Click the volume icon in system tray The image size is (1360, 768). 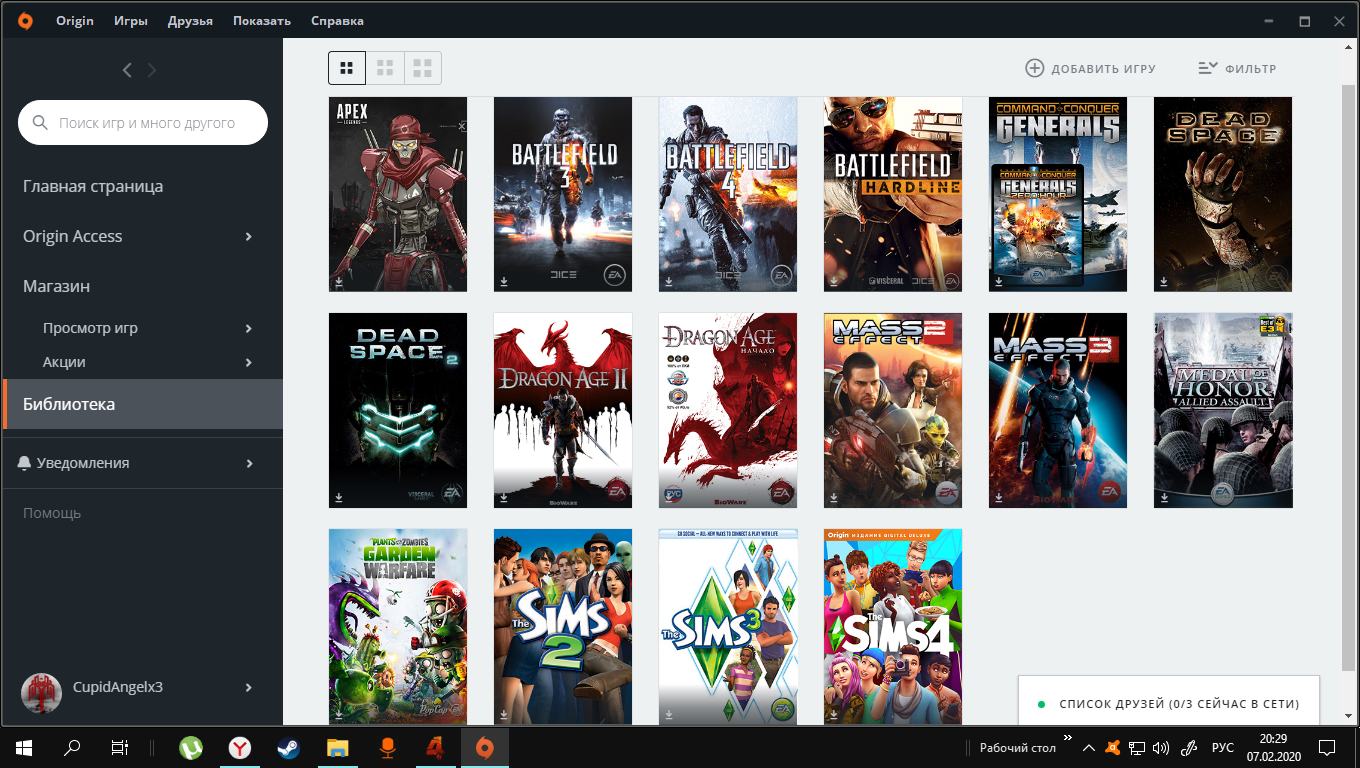(x=1161, y=747)
